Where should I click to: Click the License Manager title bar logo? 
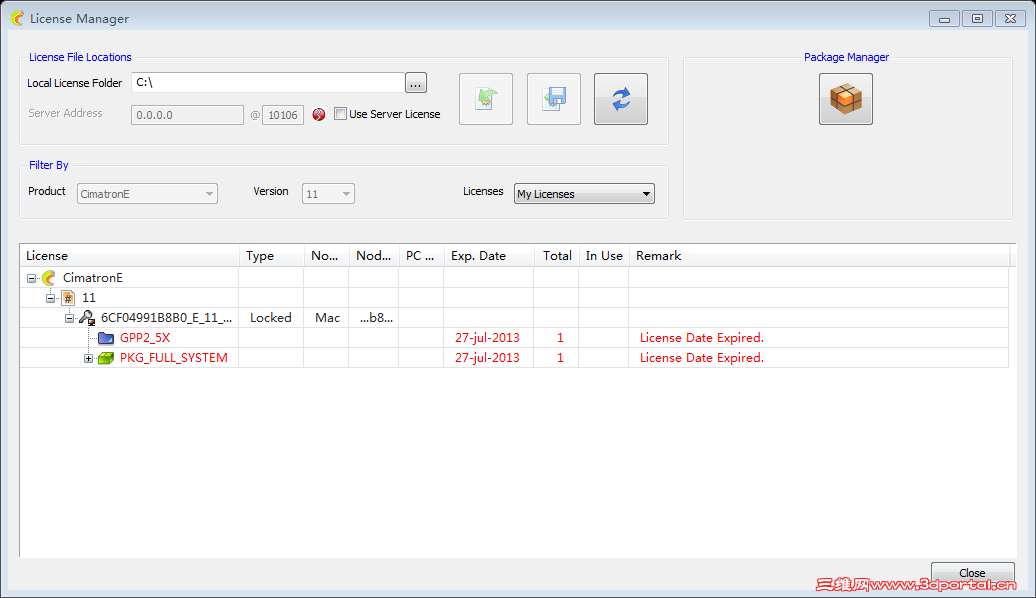(18, 19)
